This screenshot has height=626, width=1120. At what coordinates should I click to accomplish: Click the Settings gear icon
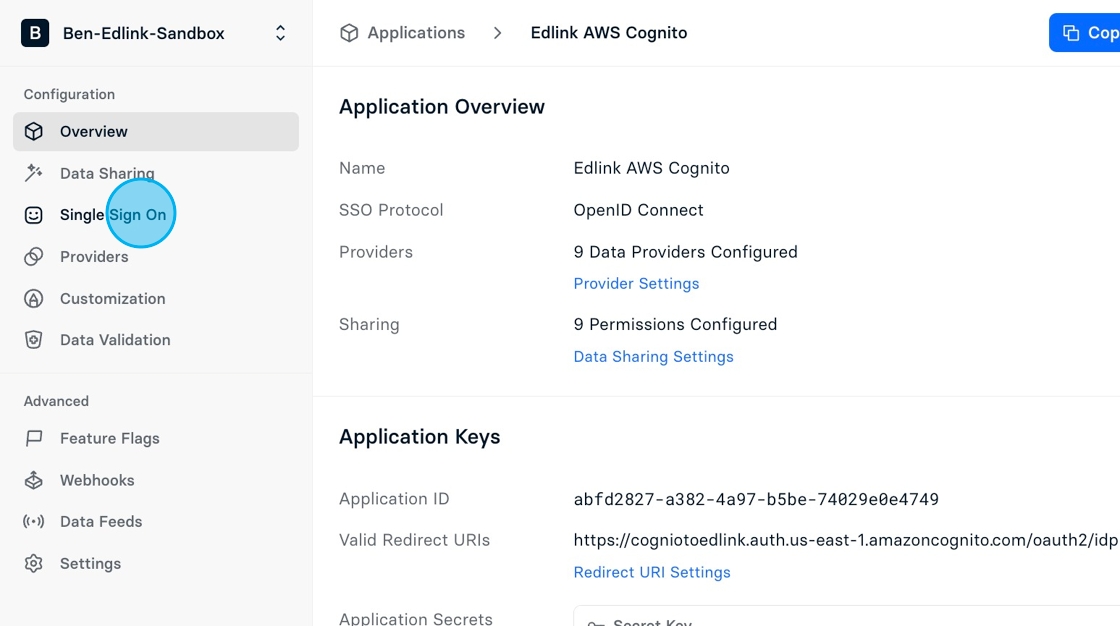tap(34, 564)
